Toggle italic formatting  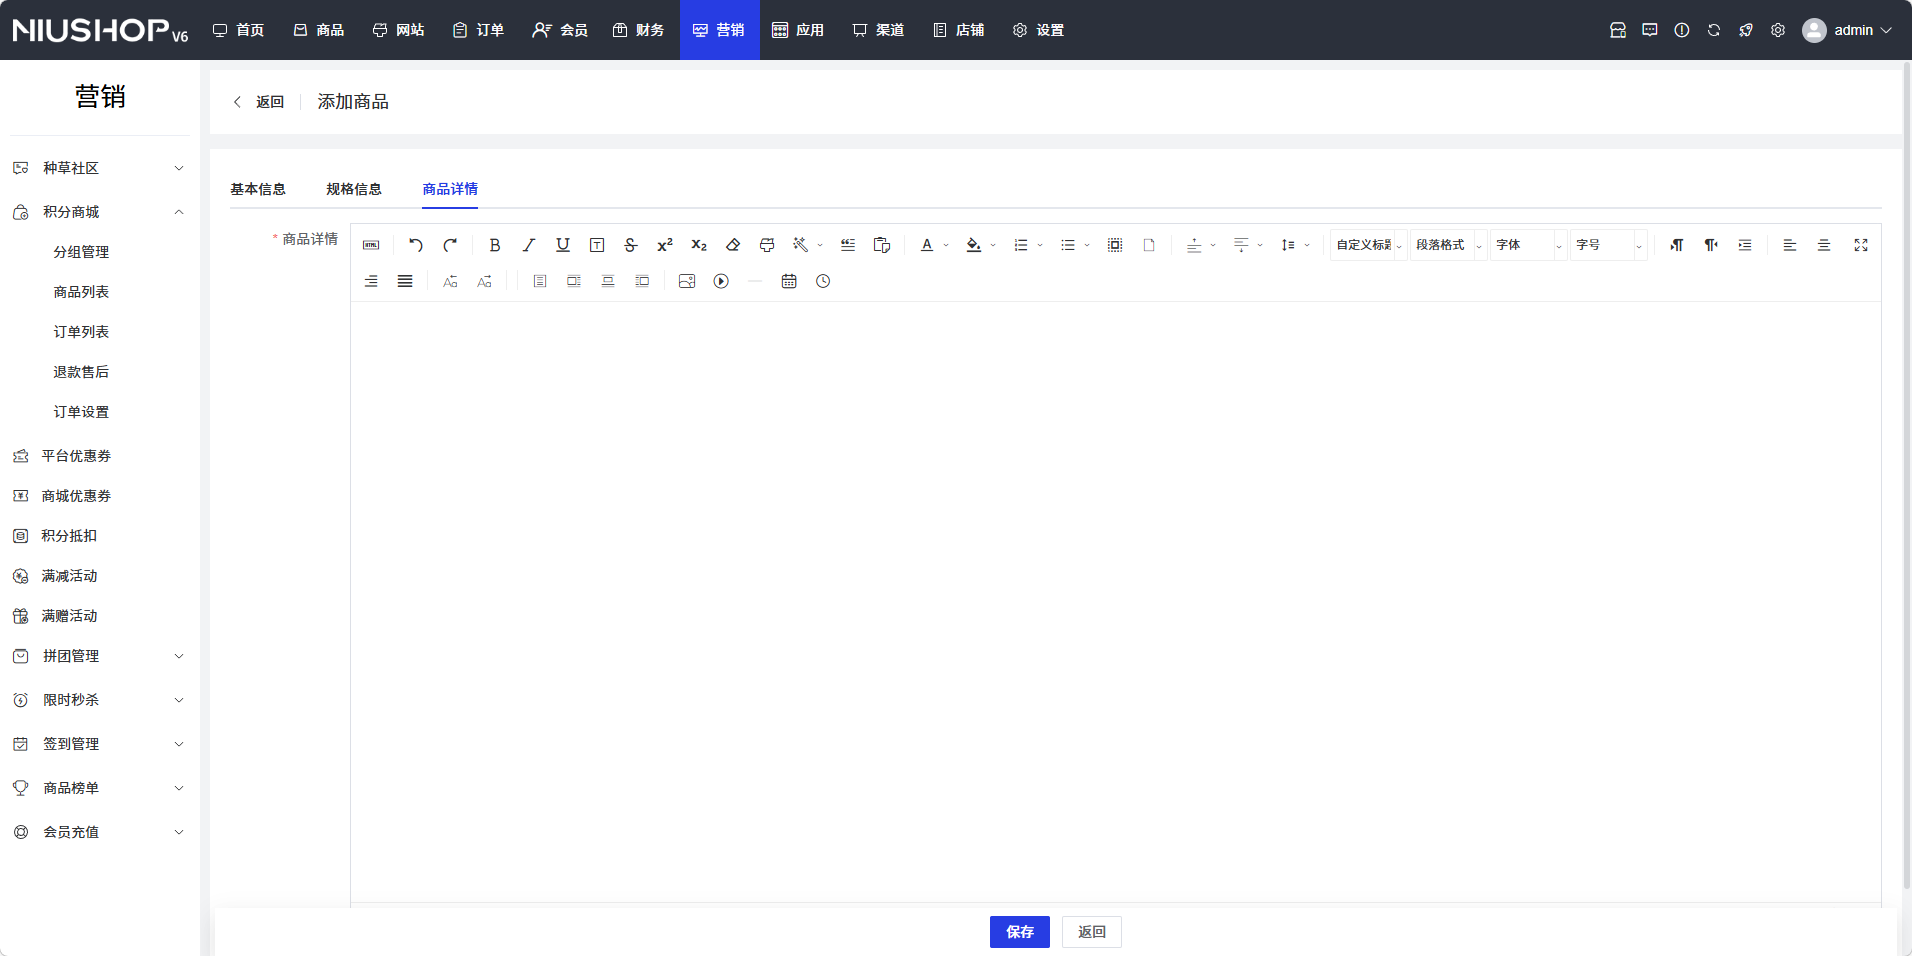click(x=528, y=245)
